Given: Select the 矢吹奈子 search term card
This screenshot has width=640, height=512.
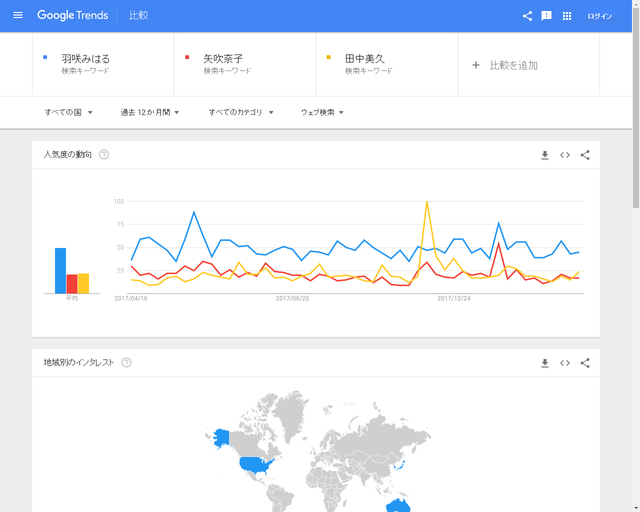Looking at the screenshot, I should (x=245, y=64).
